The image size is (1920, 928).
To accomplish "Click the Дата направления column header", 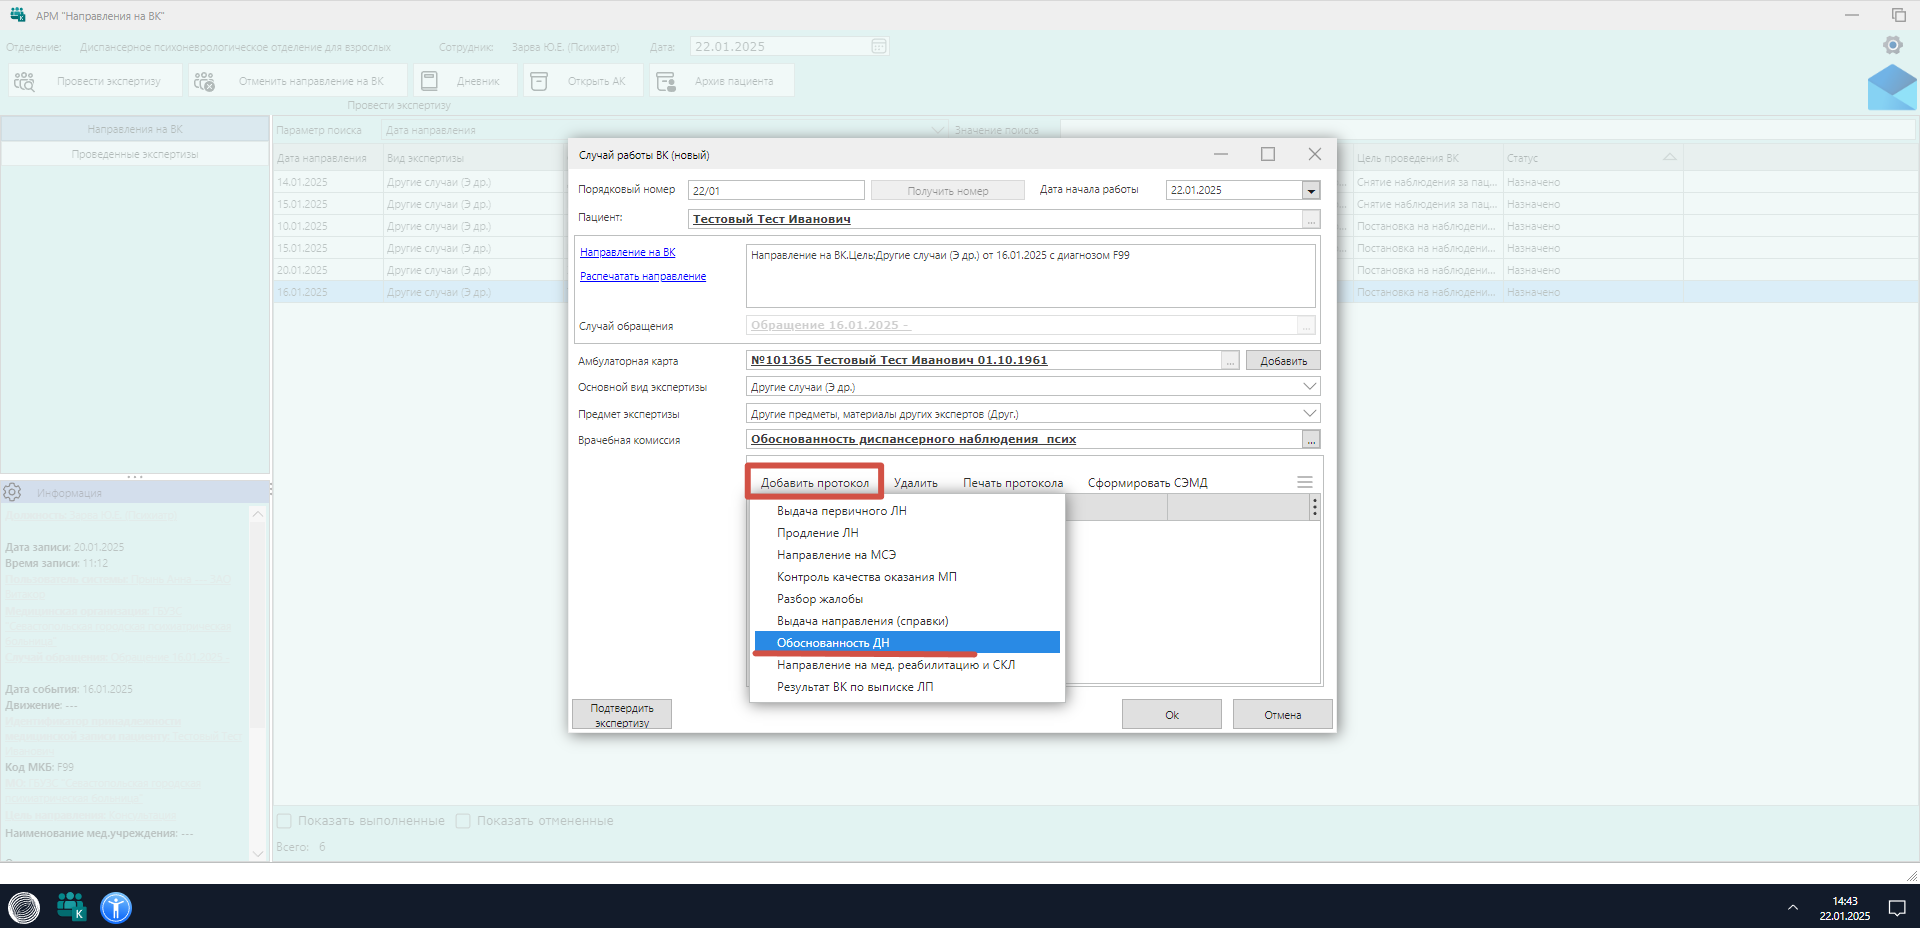I will [x=328, y=158].
